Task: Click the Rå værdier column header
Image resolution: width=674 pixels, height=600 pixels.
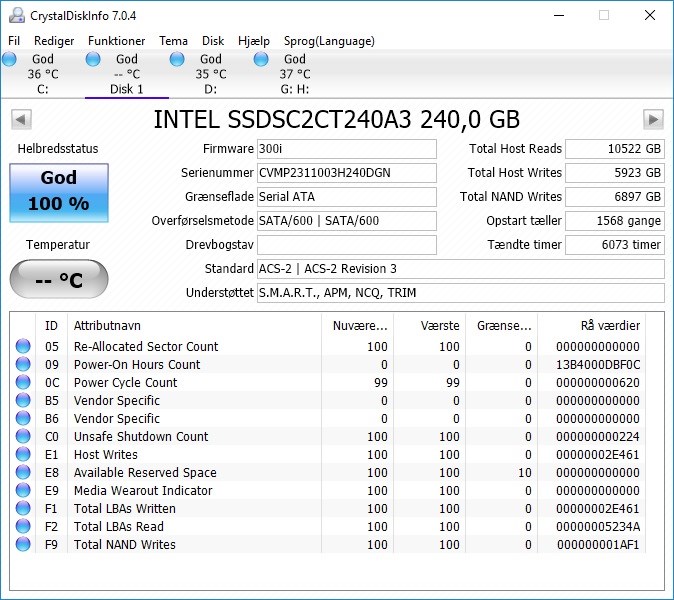Action: click(x=591, y=325)
